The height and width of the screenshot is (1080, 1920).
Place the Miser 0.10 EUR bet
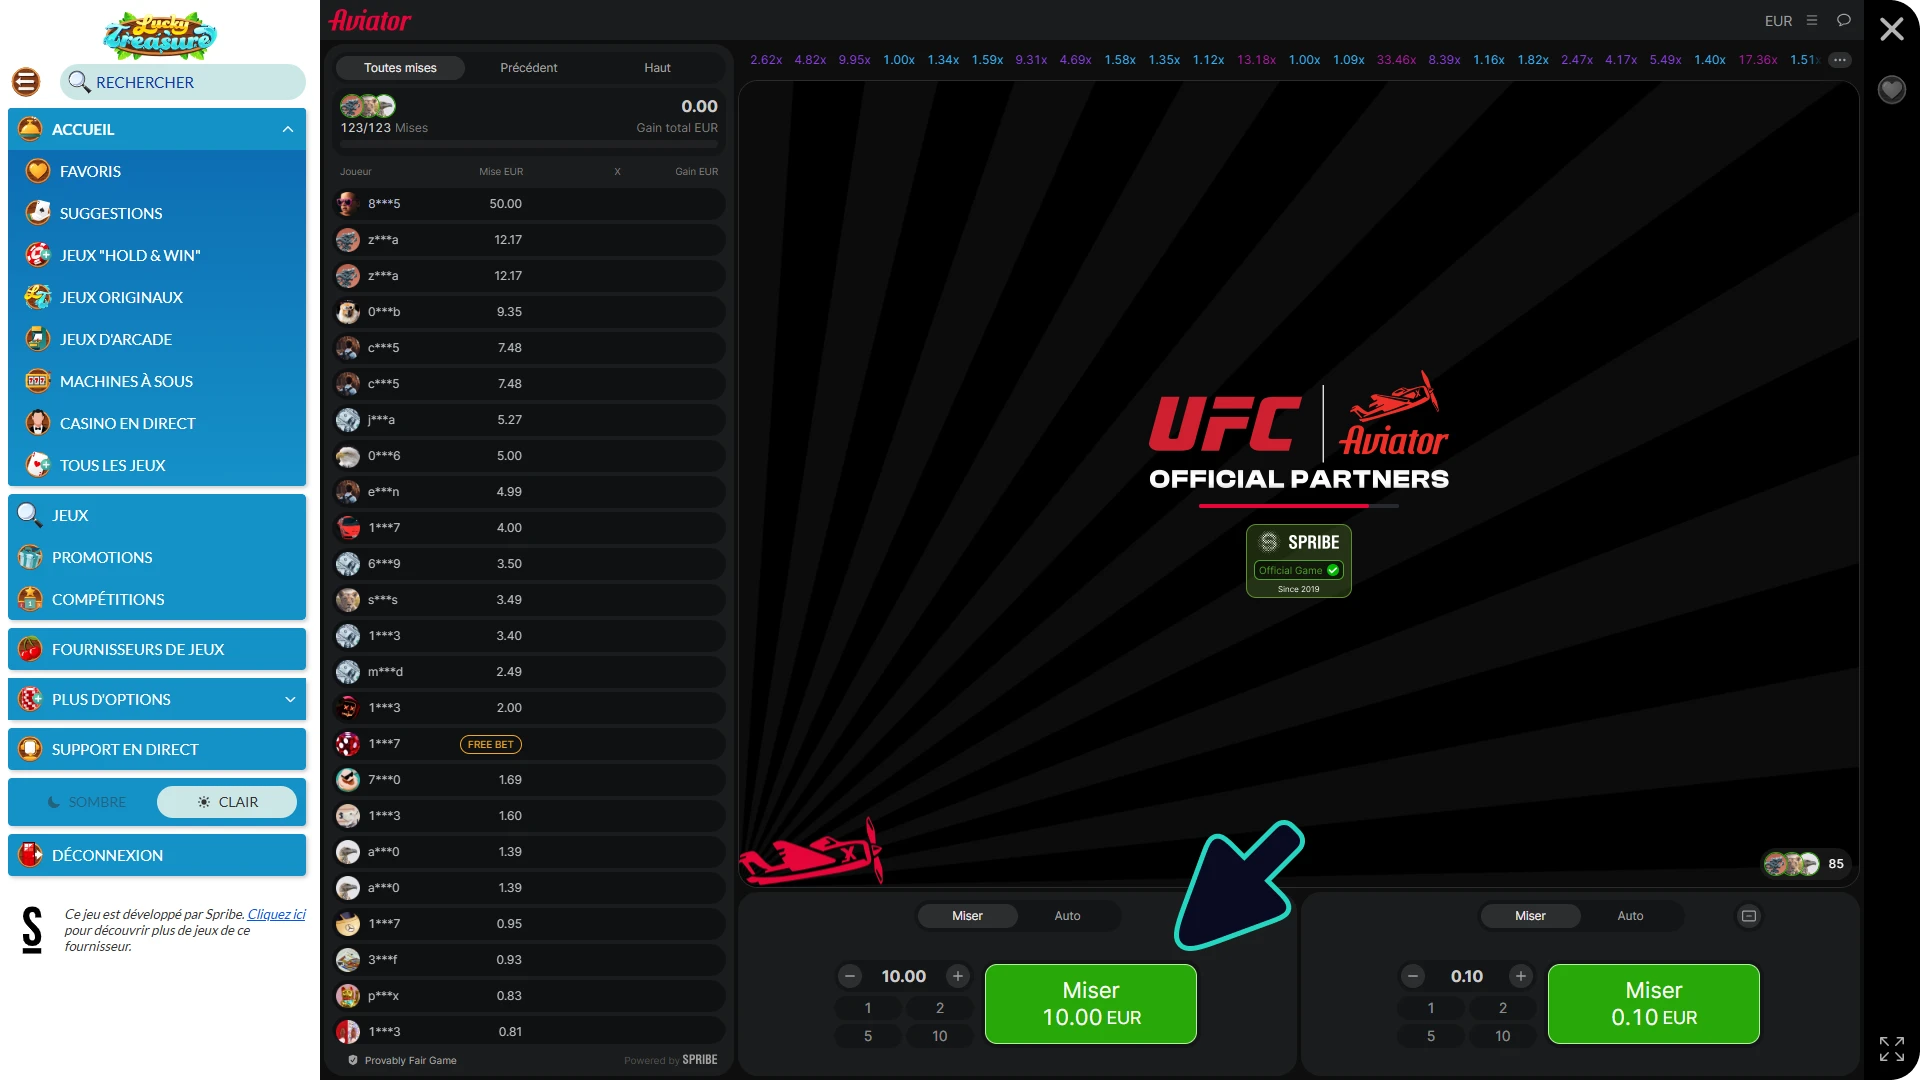pos(1654,1004)
